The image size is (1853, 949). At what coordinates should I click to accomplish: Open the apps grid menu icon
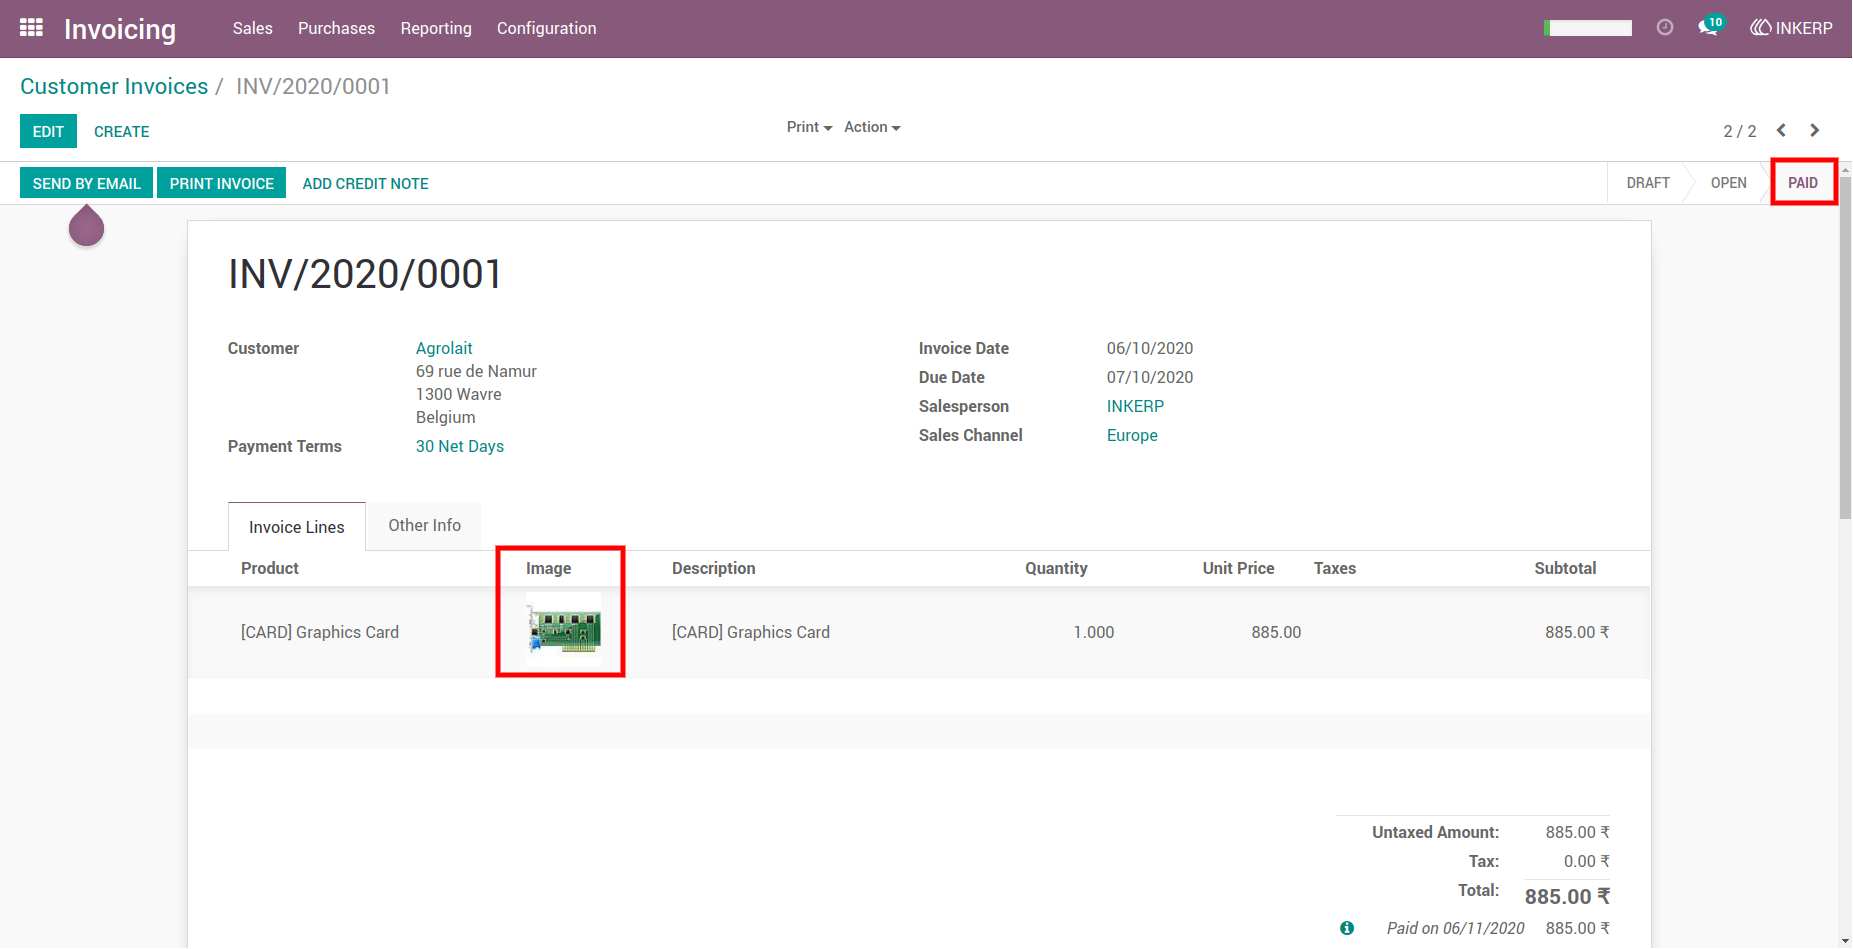click(31, 28)
